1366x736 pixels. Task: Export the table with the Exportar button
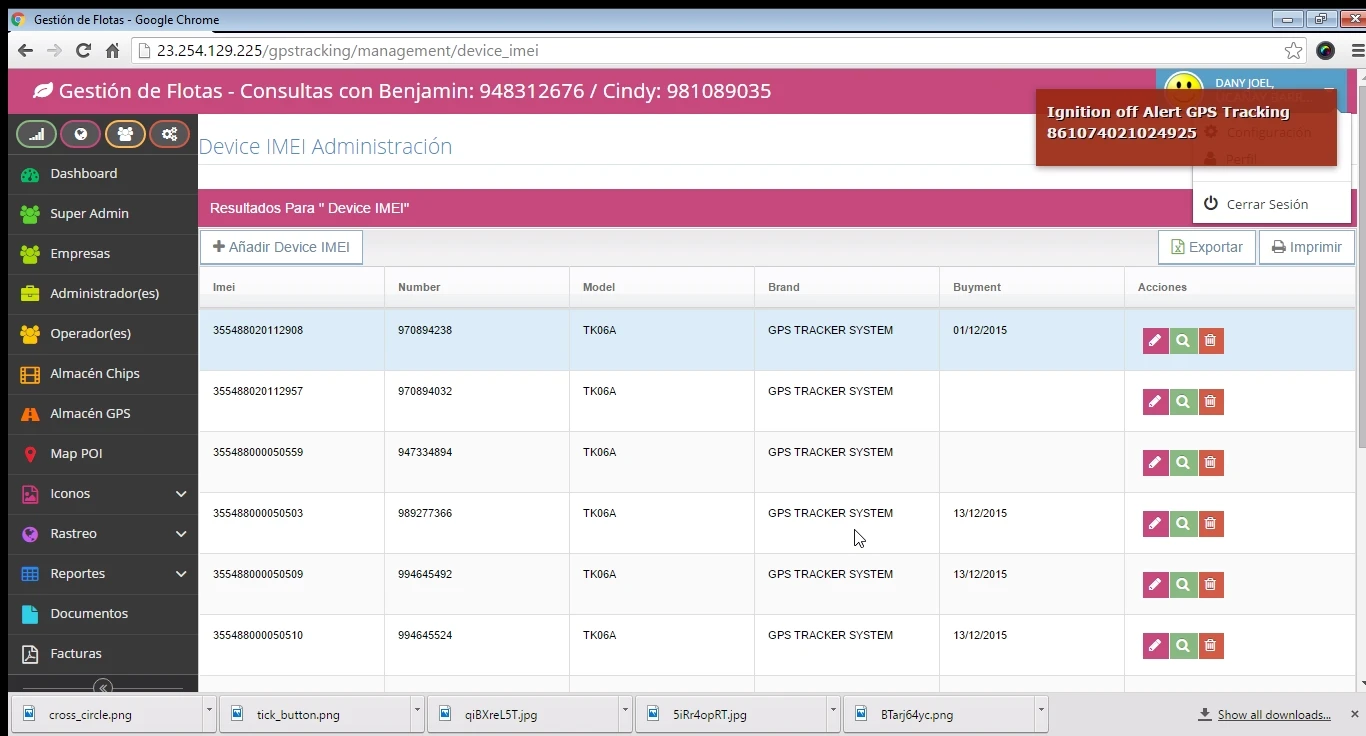click(x=1206, y=247)
